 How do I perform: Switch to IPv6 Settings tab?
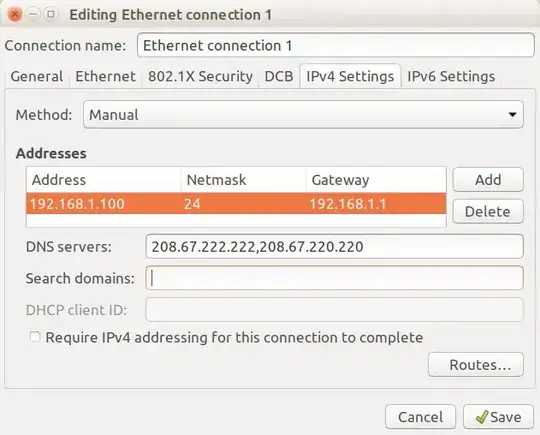tap(451, 76)
